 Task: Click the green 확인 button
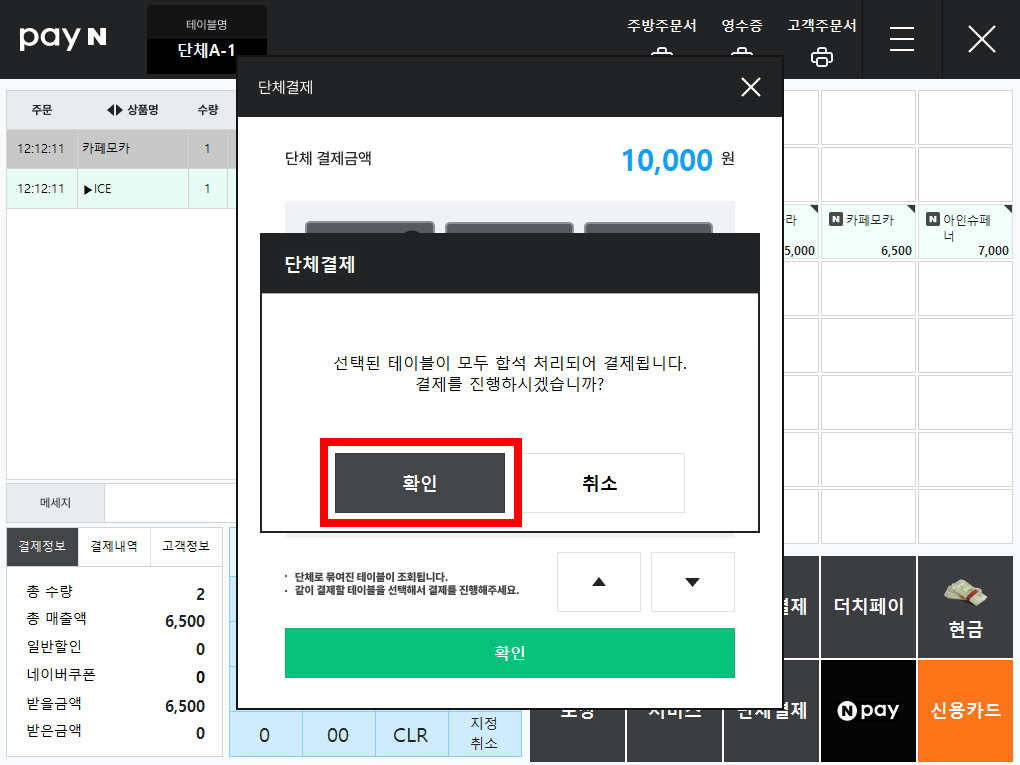click(509, 652)
